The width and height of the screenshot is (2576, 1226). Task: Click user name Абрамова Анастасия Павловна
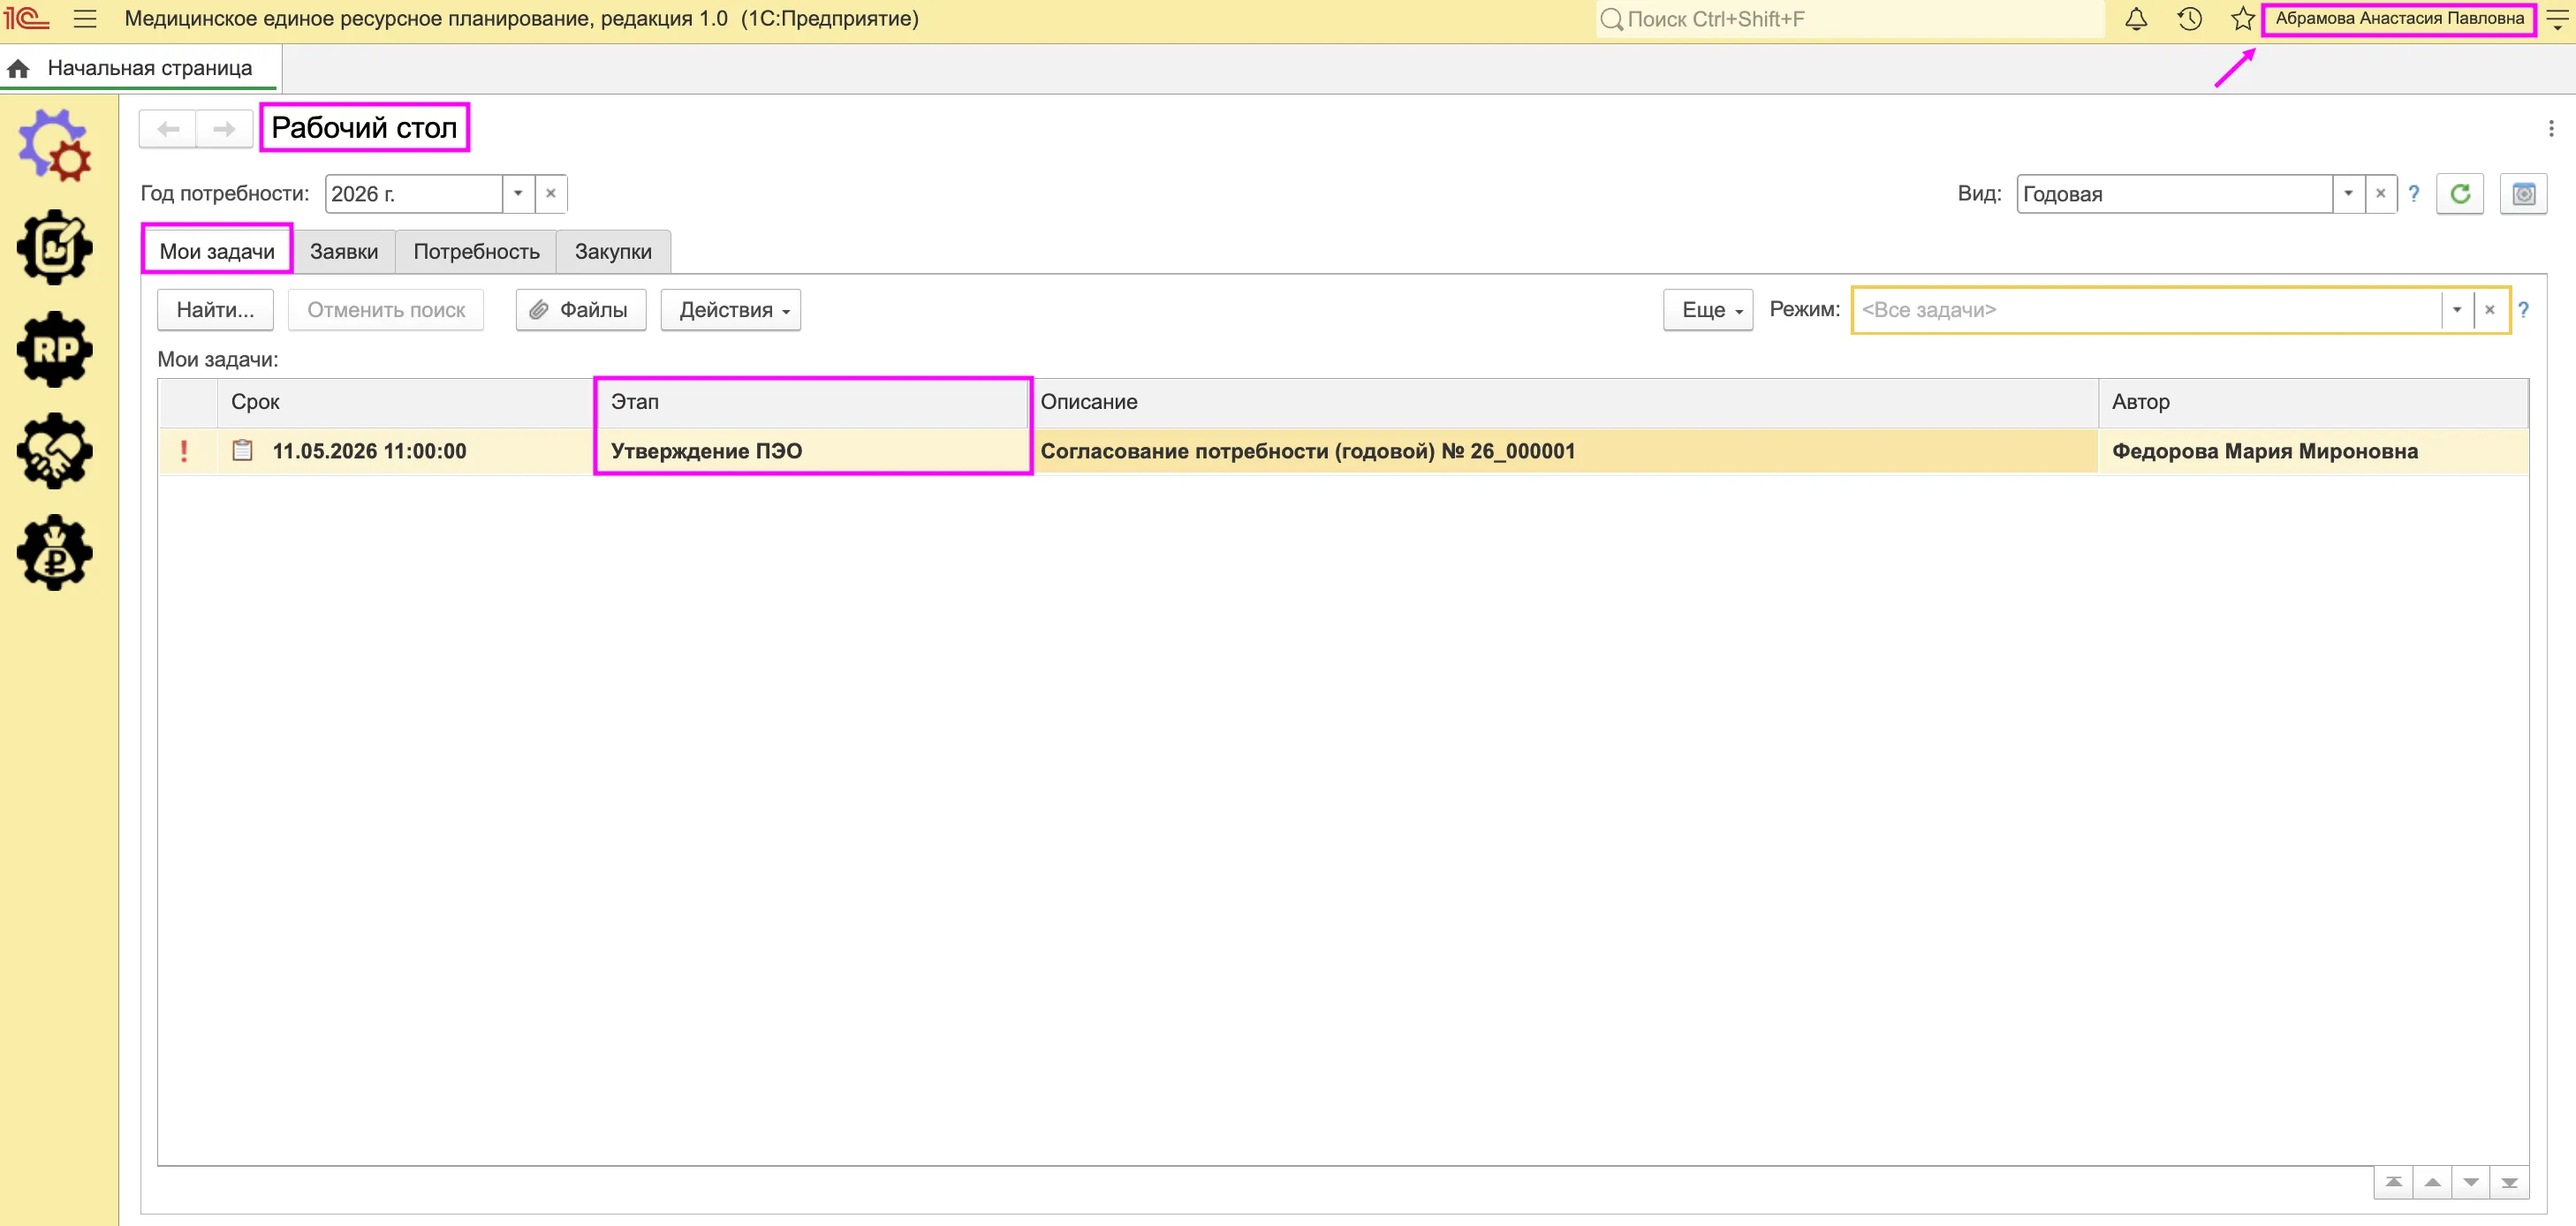coord(2399,19)
